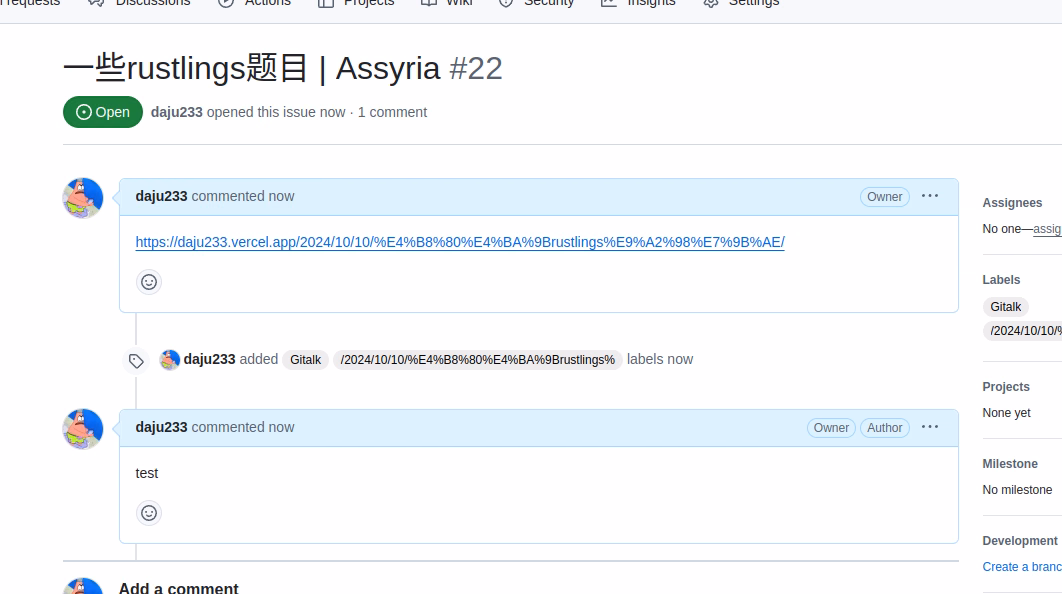Click the label tag event icon
Image resolution: width=1062 pixels, height=594 pixels.
pyautogui.click(x=136, y=360)
